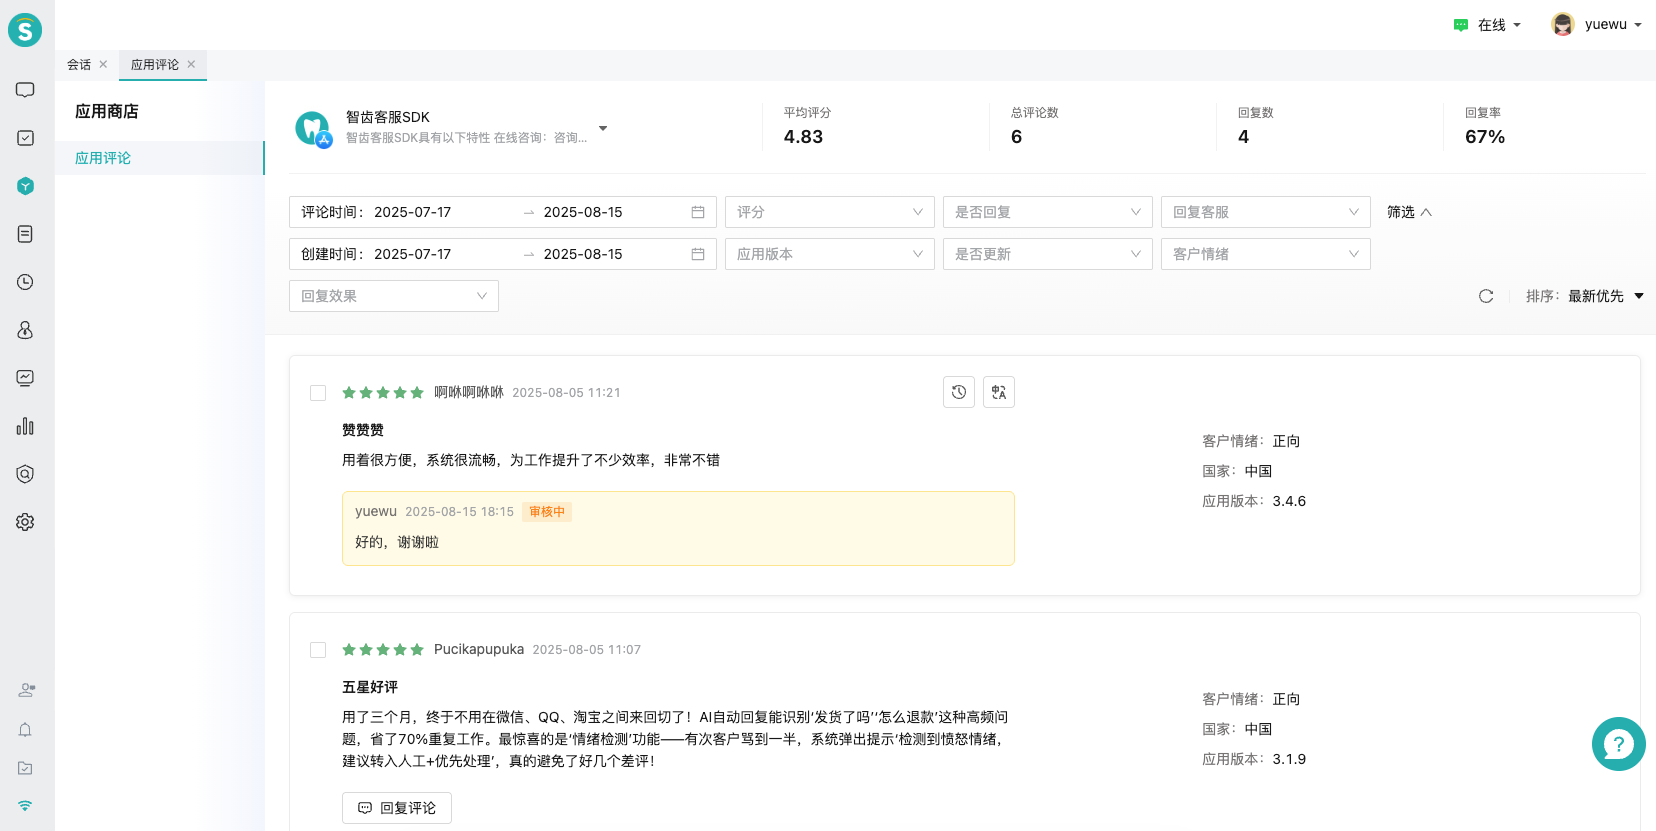Open calendar icon for 创建时间 range

698,254
